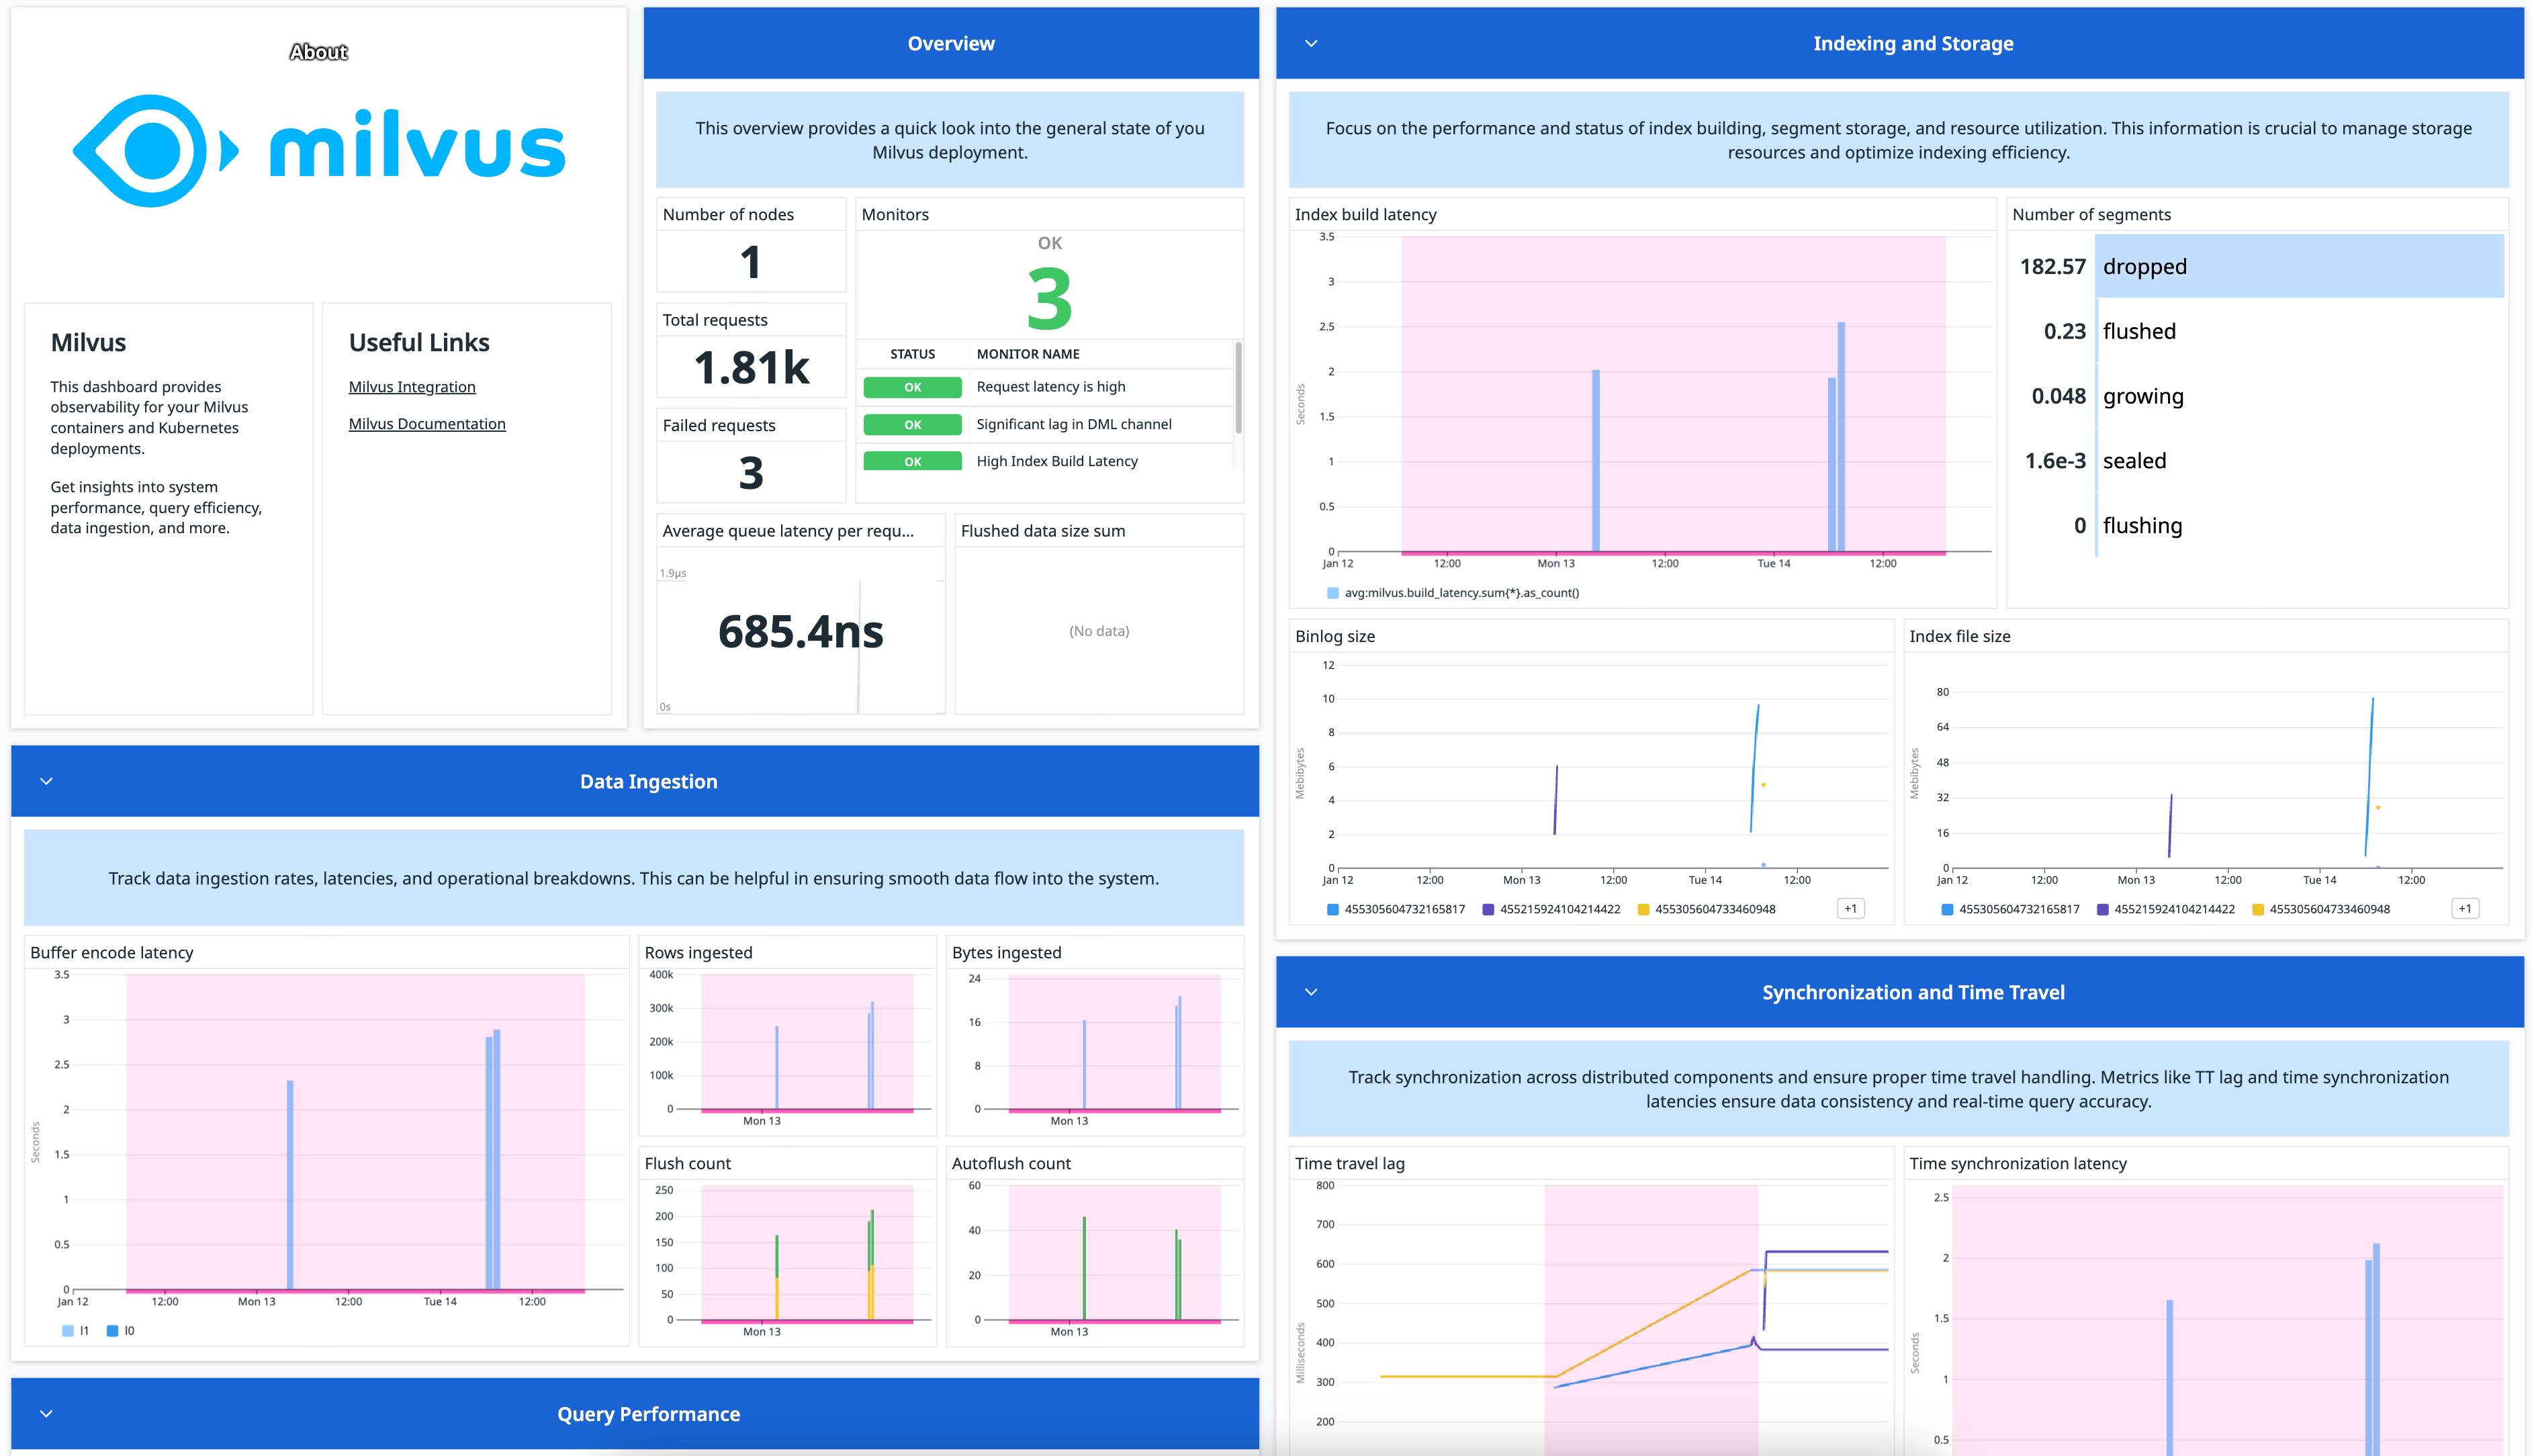The width and height of the screenshot is (2532, 1456).
Task: Click the yellow legend swatch under Index file size
Action: 2258,909
